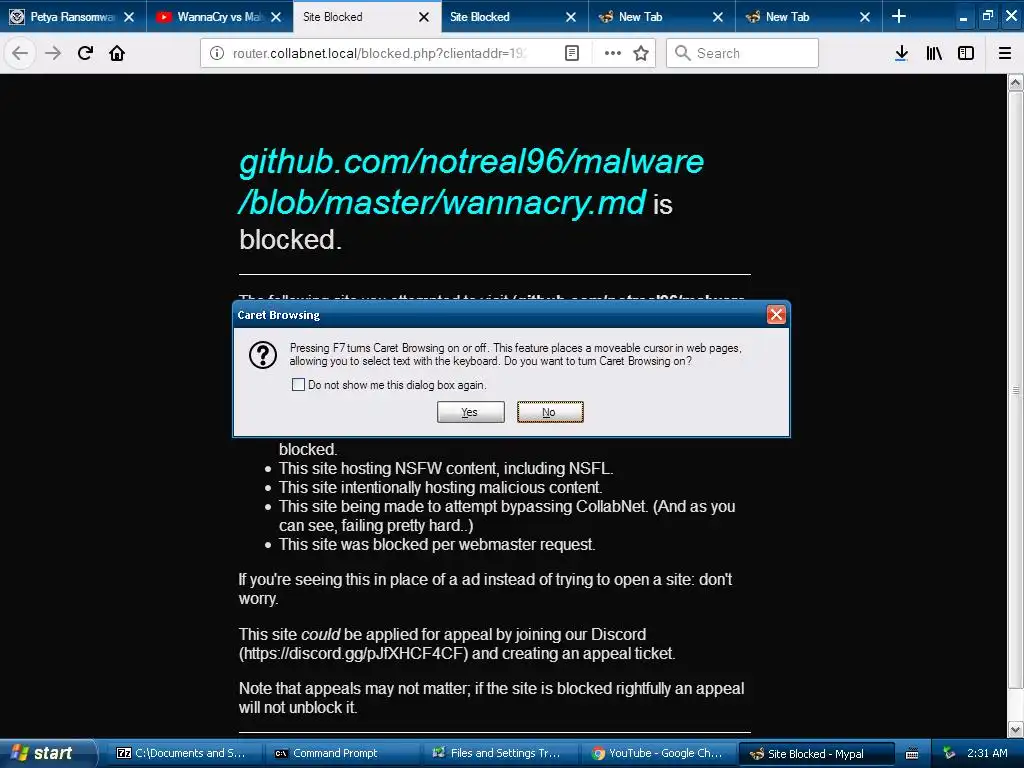The image size is (1024, 768).
Task: Close the Petya Ransomware tab
Action: (129, 17)
